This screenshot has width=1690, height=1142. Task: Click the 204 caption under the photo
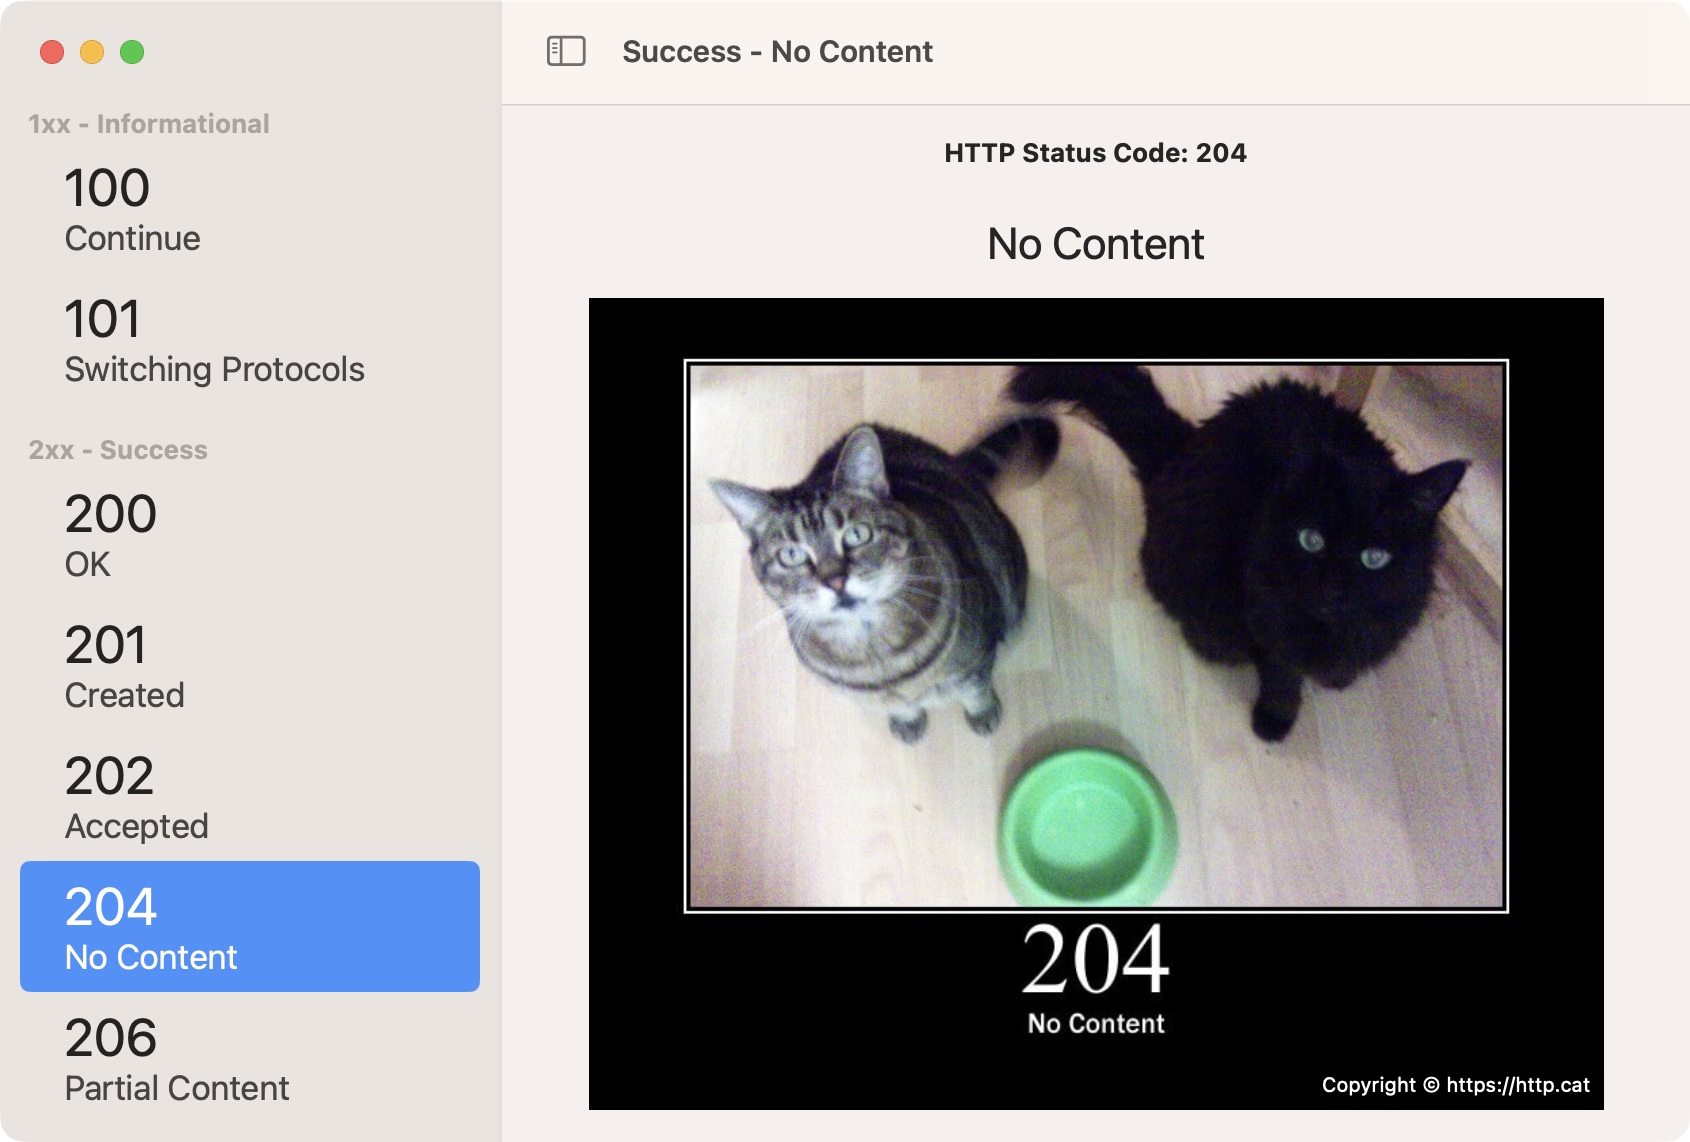(x=1095, y=960)
